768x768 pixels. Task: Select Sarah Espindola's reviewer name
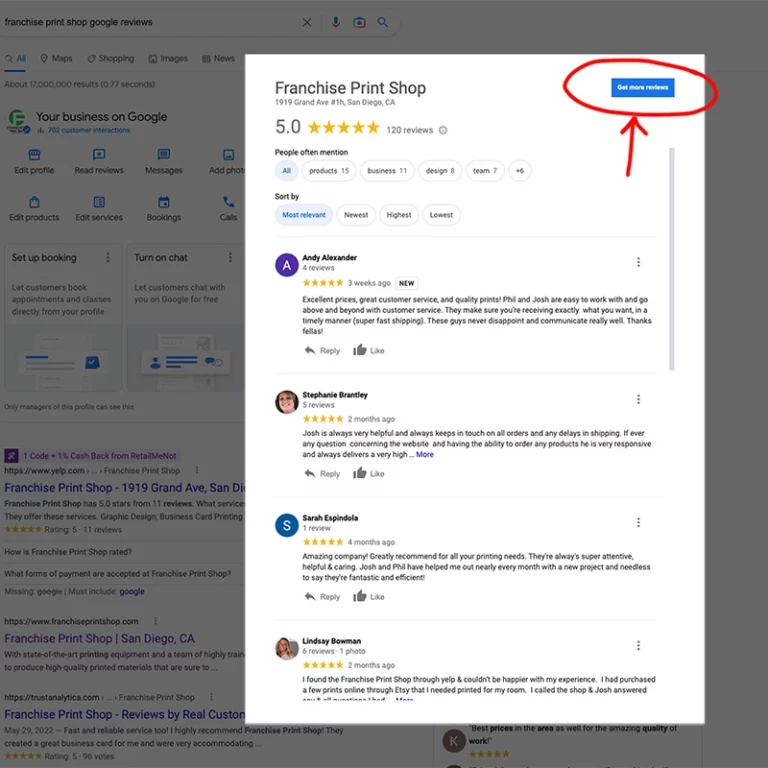pyautogui.click(x=330, y=518)
